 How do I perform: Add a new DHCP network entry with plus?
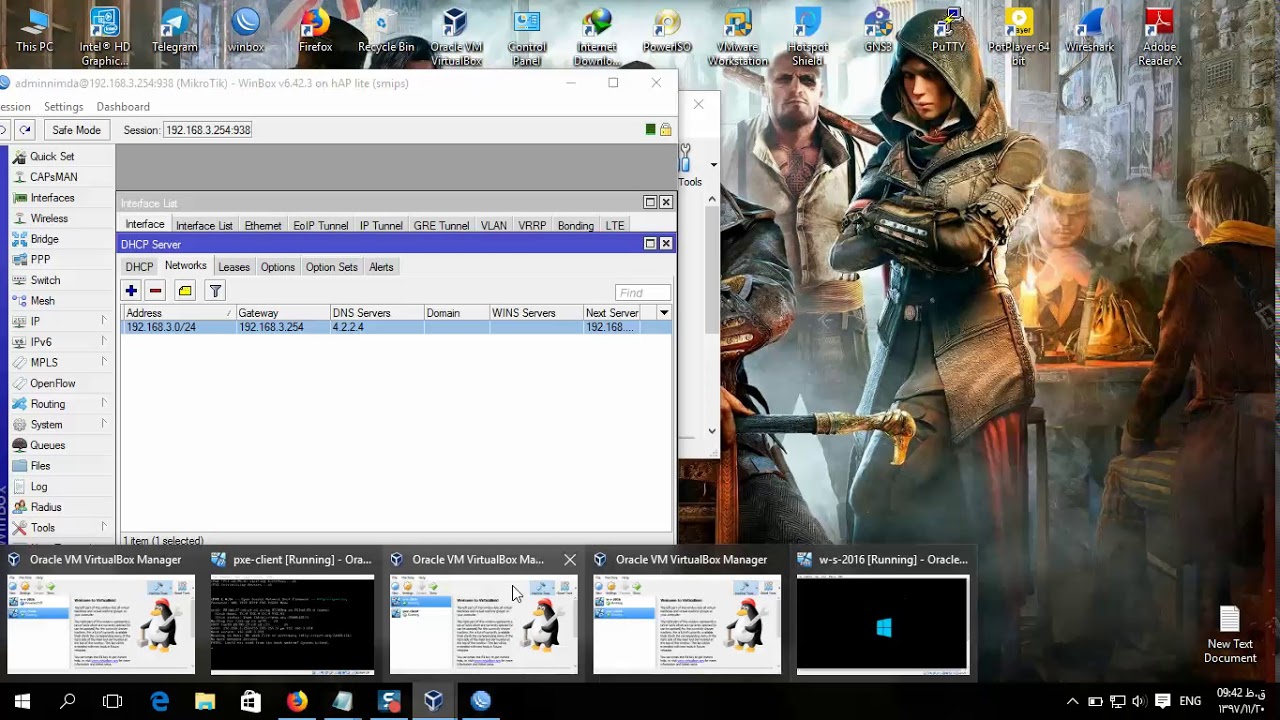131,291
